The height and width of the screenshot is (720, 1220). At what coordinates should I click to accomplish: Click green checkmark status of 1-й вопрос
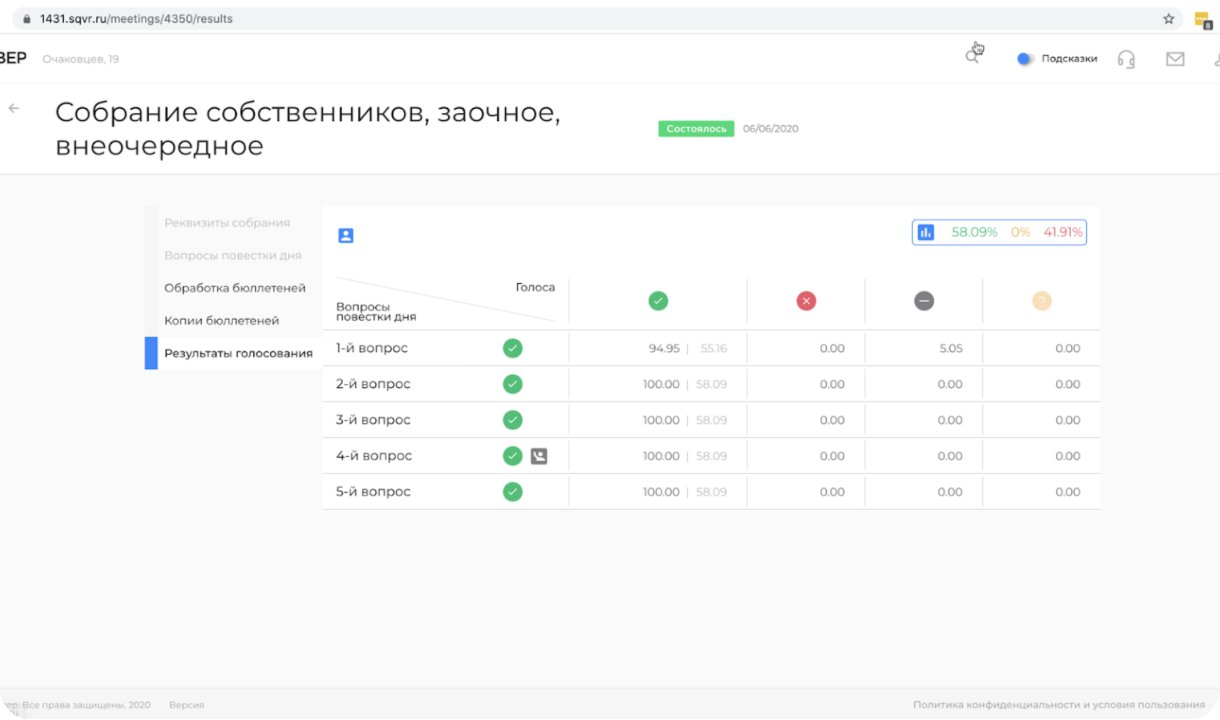tap(512, 349)
